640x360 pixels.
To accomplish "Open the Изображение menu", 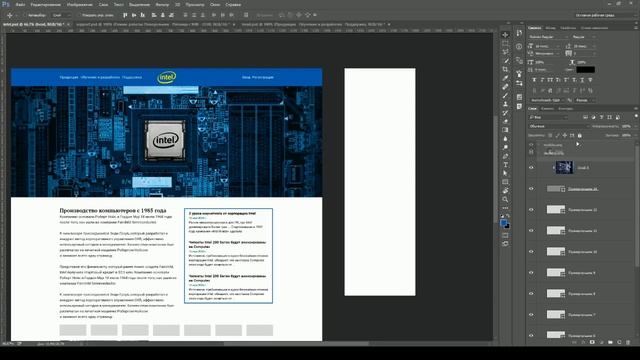I will click(80, 4).
